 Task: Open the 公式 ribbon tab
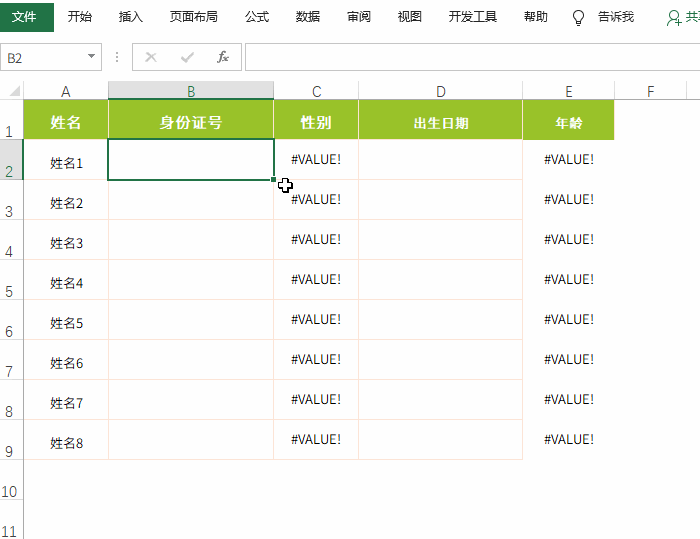click(257, 17)
